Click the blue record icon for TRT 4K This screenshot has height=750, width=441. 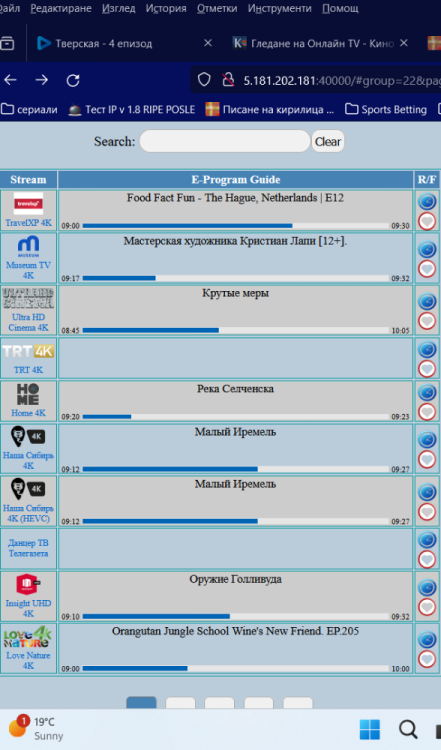pos(427,349)
